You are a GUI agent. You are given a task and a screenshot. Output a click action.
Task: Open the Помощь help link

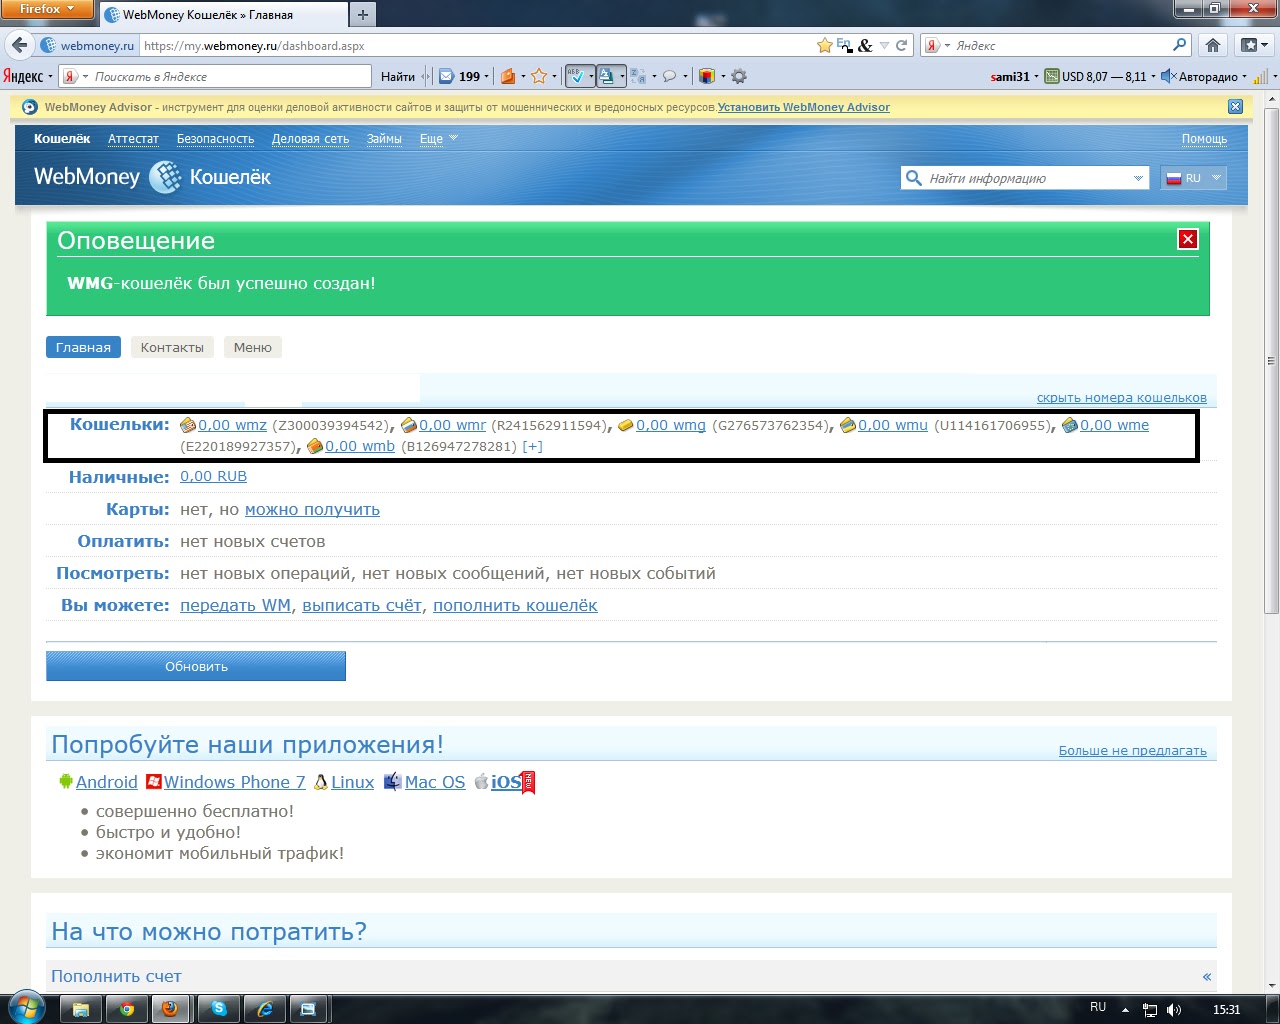[x=1204, y=139]
